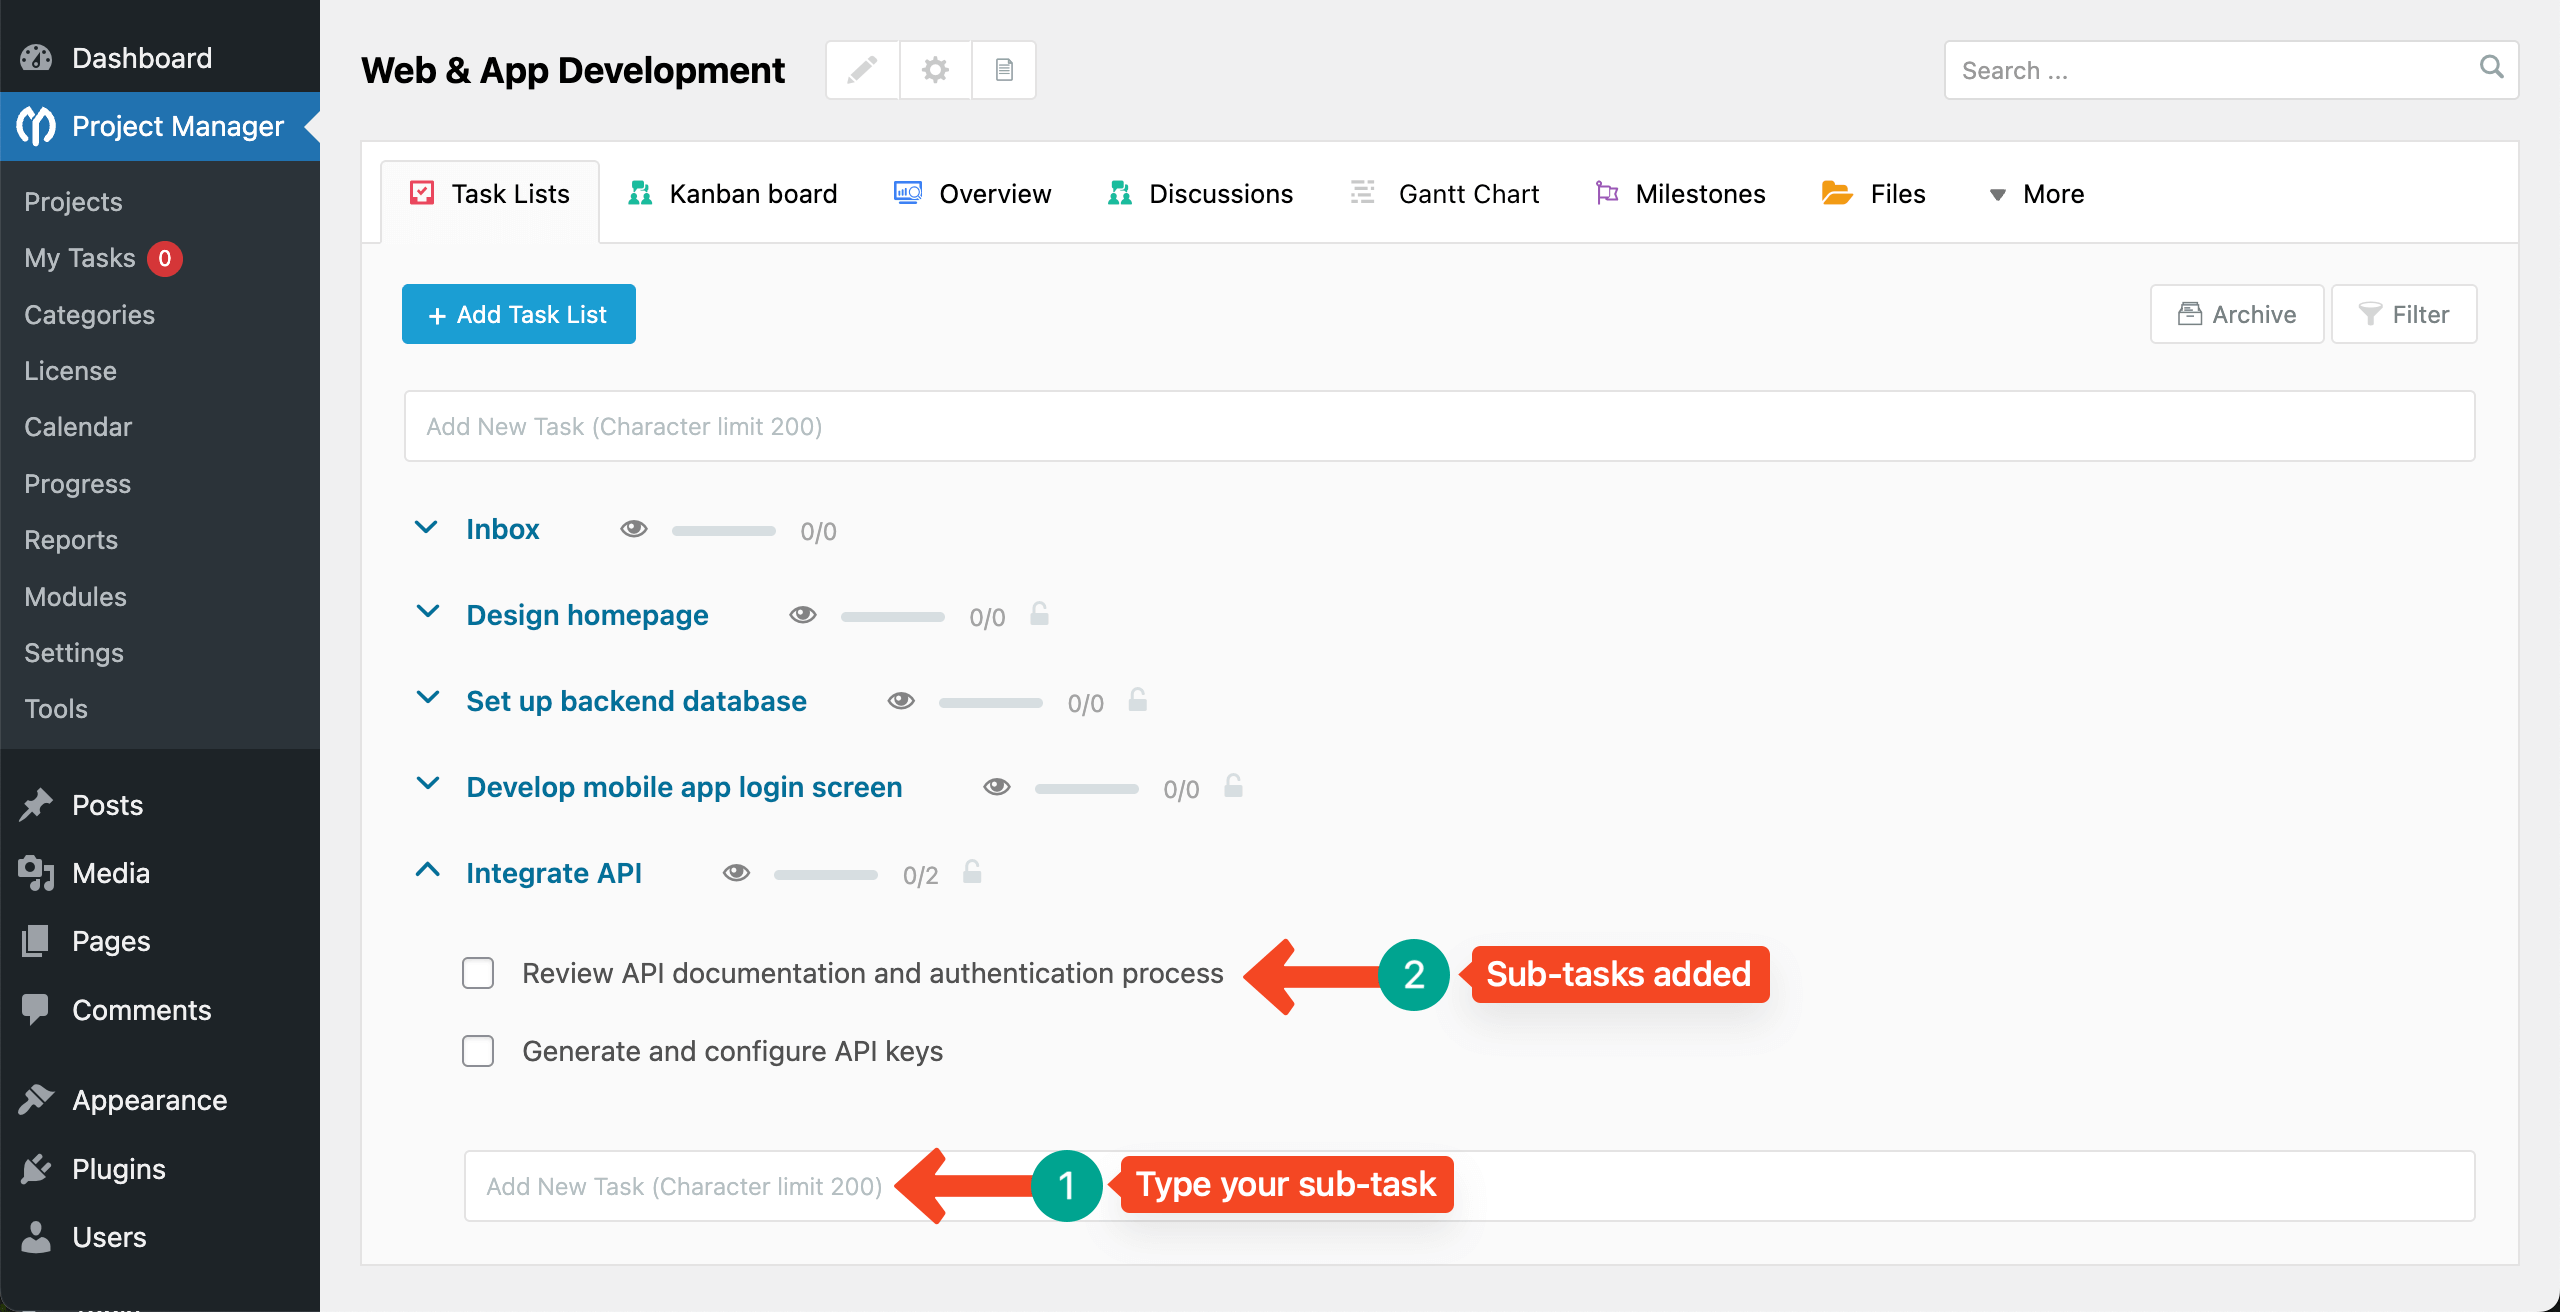Collapse the Integrate API task list
Screen dimensions: 2560x1312
(x=427, y=871)
